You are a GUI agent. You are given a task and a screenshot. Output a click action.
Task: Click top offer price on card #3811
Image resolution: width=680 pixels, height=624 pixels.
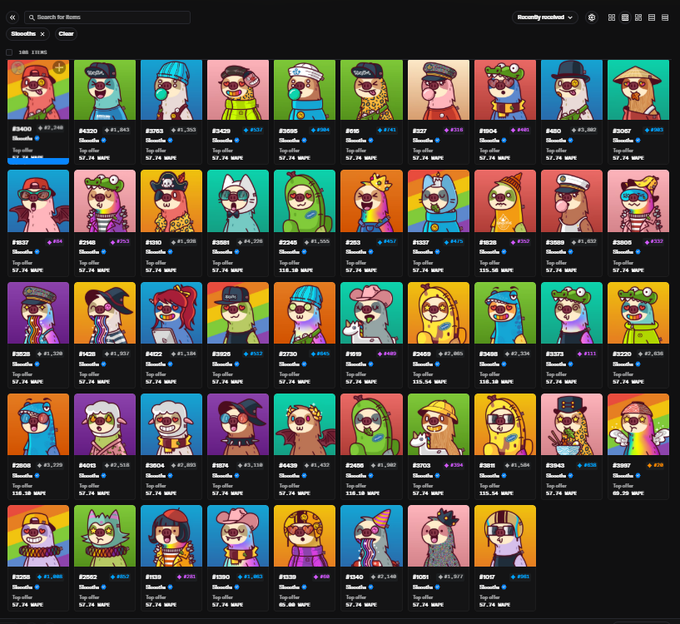click(x=496, y=493)
